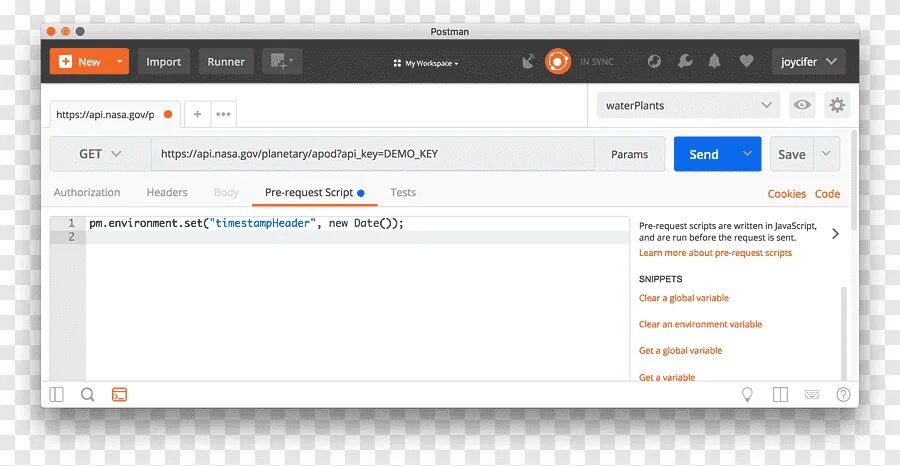
Task: Switch to the Headers tab
Action: click(x=167, y=192)
